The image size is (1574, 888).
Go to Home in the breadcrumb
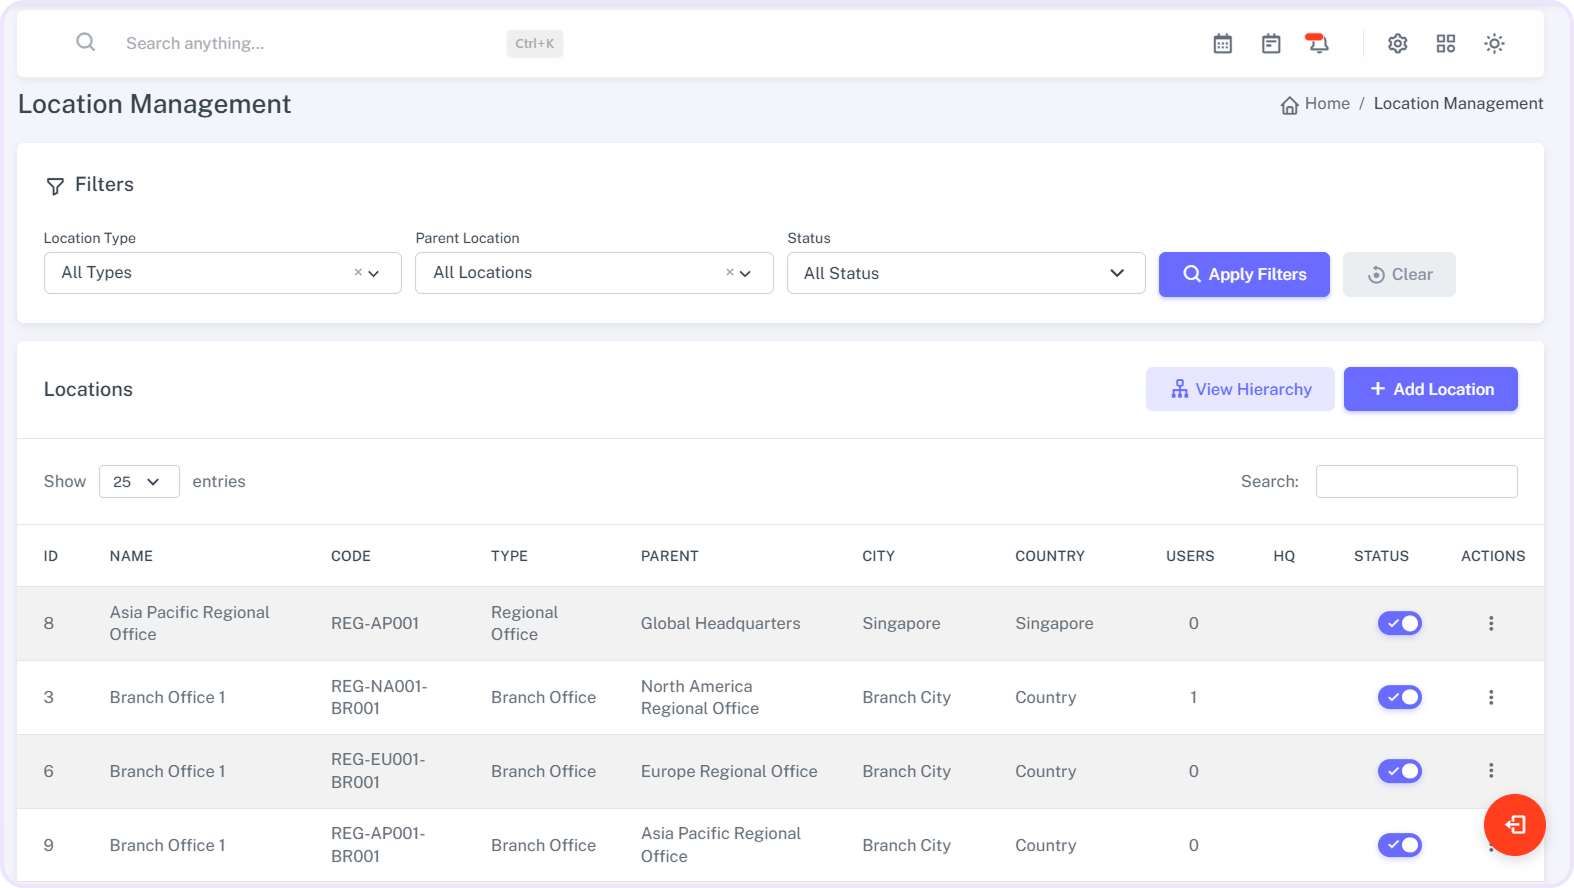tap(1326, 104)
